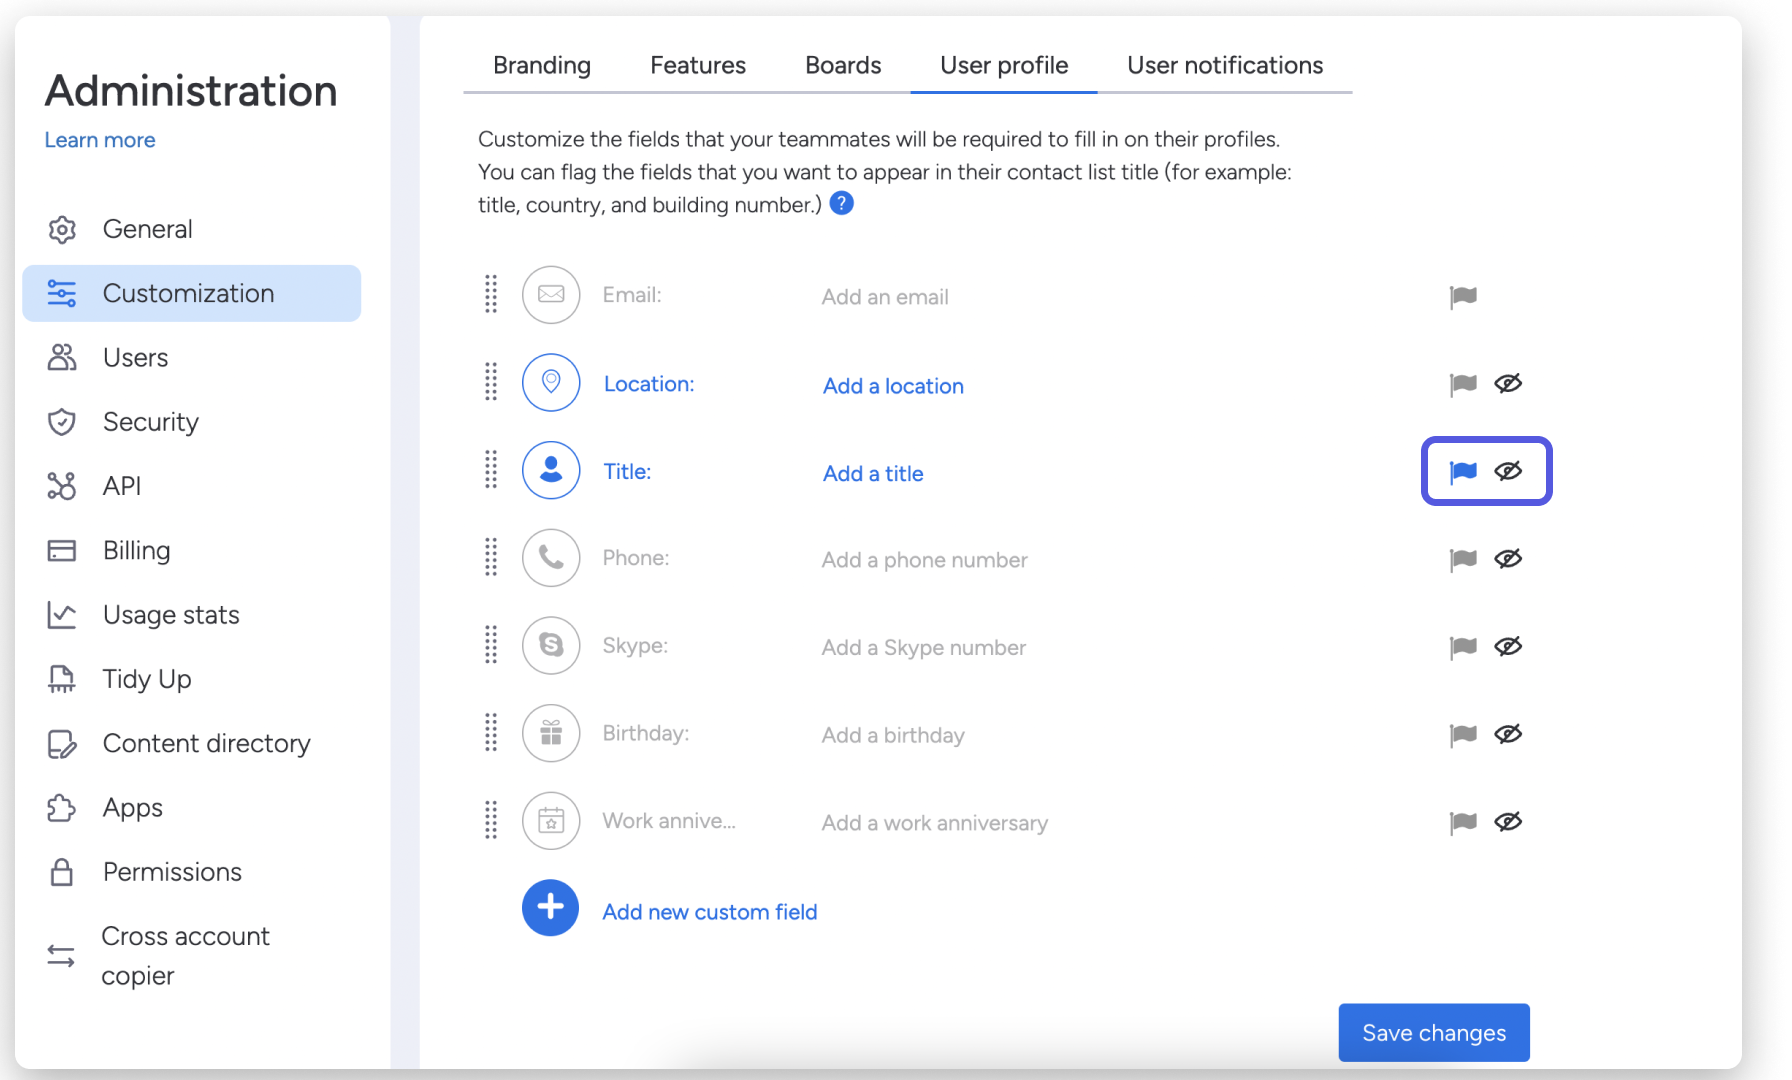Screen dimensions: 1792x1080
Task: Hide the Birthday field with eye icon
Action: pyautogui.click(x=1508, y=734)
